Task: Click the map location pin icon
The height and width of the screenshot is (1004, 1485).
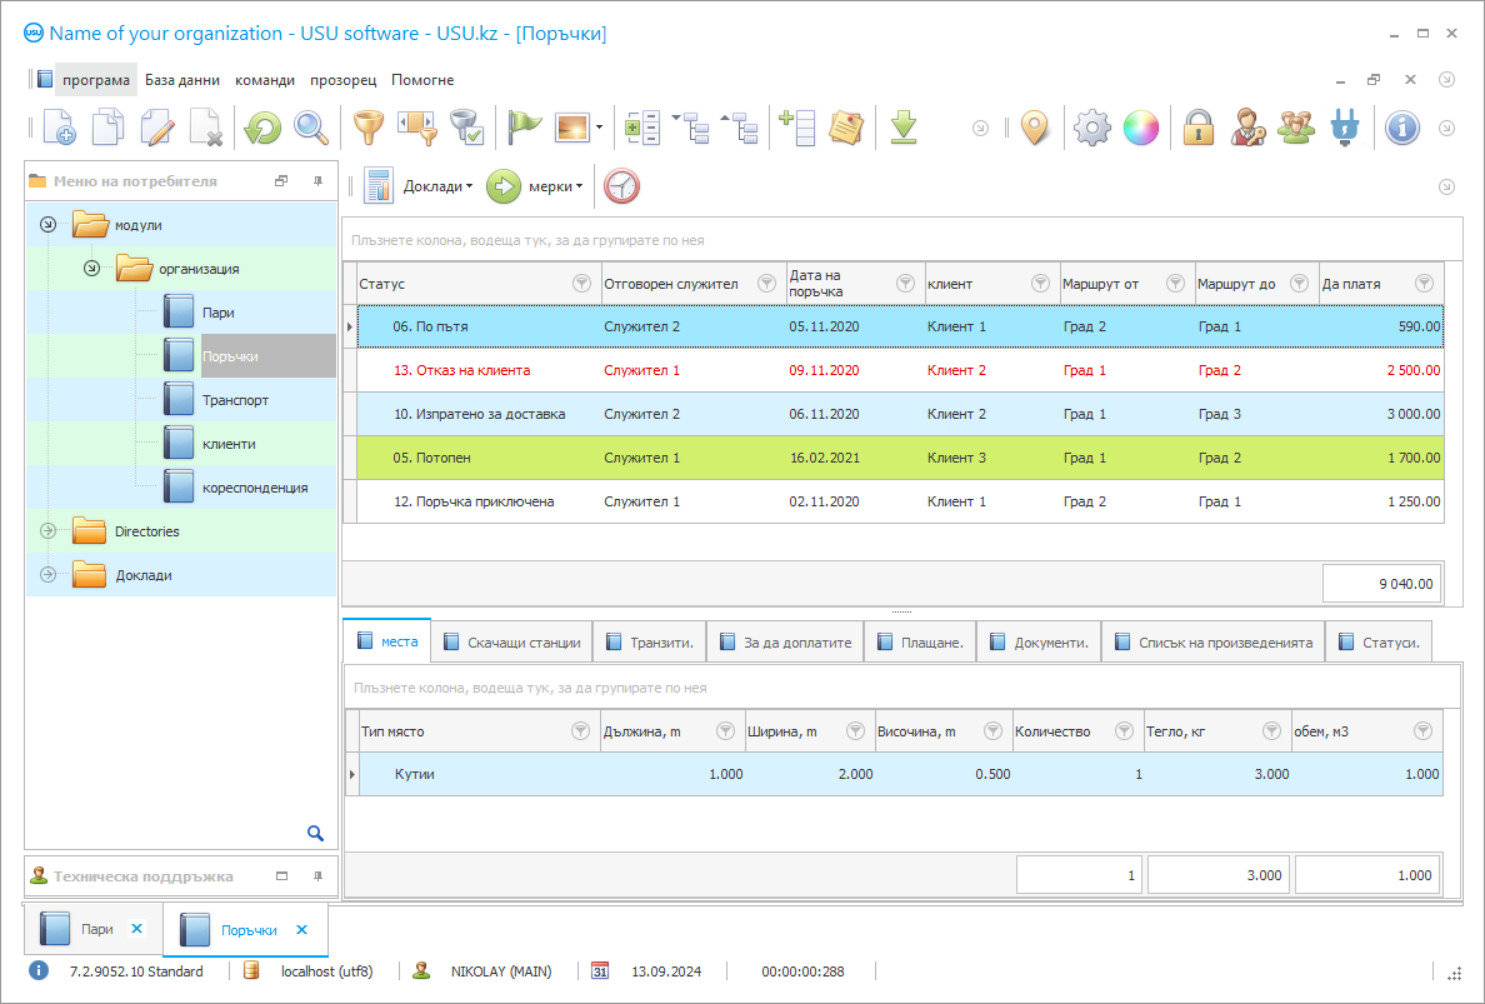Action: click(x=1035, y=128)
